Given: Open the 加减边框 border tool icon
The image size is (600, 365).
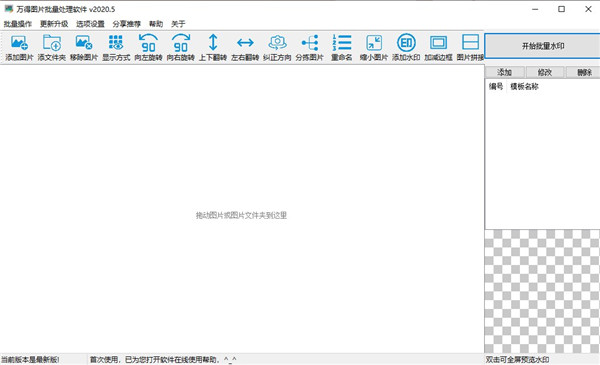Looking at the screenshot, I should tap(438, 47).
